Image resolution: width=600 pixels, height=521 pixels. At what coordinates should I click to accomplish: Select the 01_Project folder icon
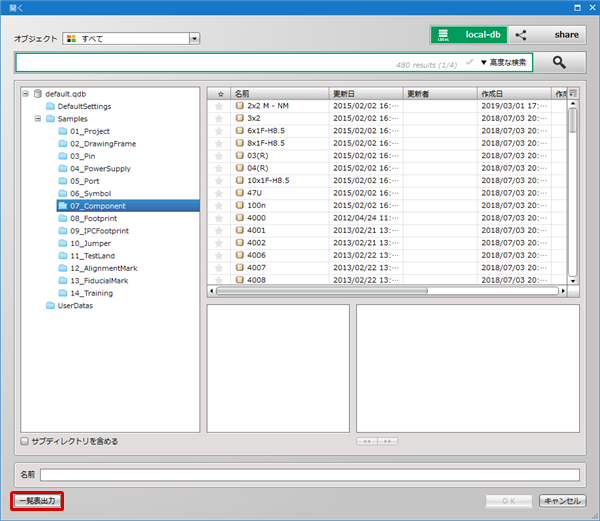coord(62,131)
